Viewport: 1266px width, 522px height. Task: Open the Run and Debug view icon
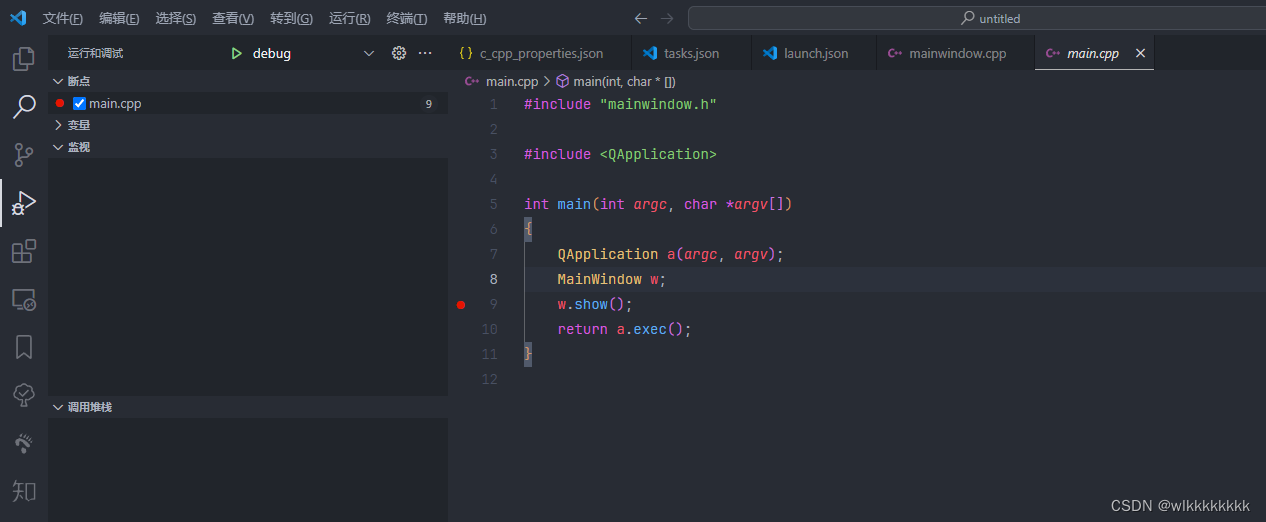tap(23, 203)
